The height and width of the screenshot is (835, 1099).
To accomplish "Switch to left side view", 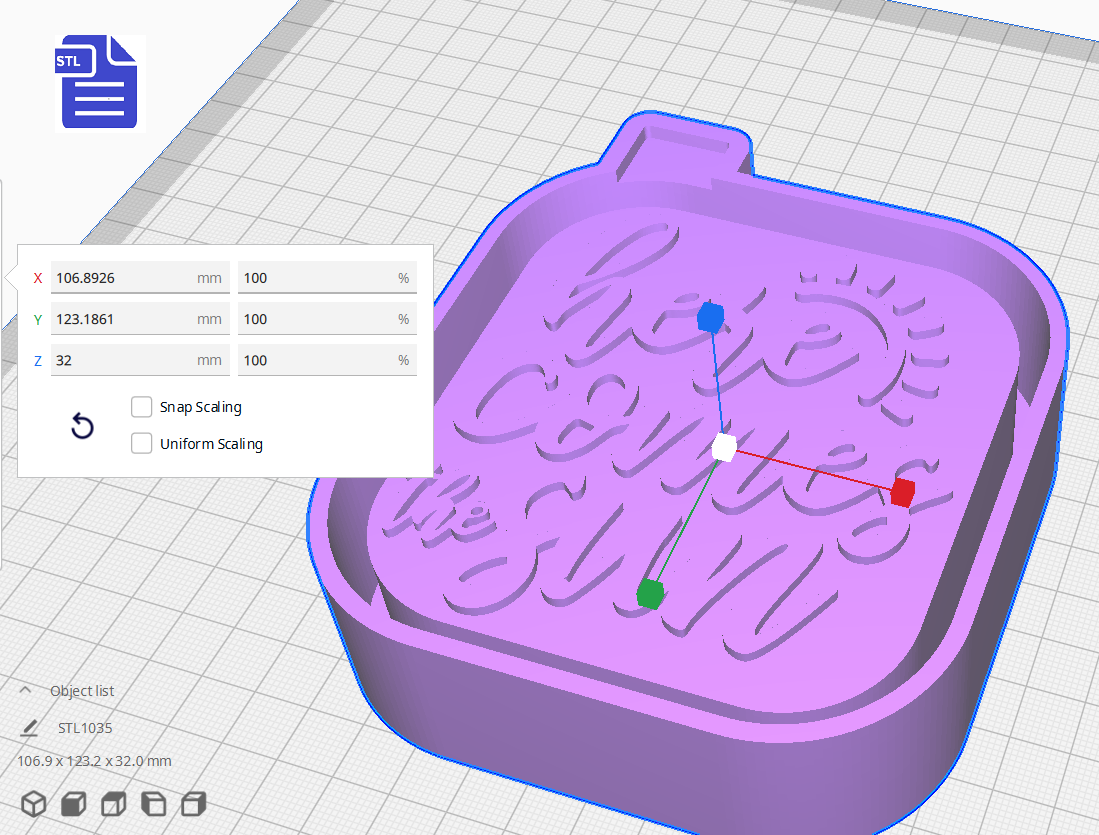I will (153, 802).
